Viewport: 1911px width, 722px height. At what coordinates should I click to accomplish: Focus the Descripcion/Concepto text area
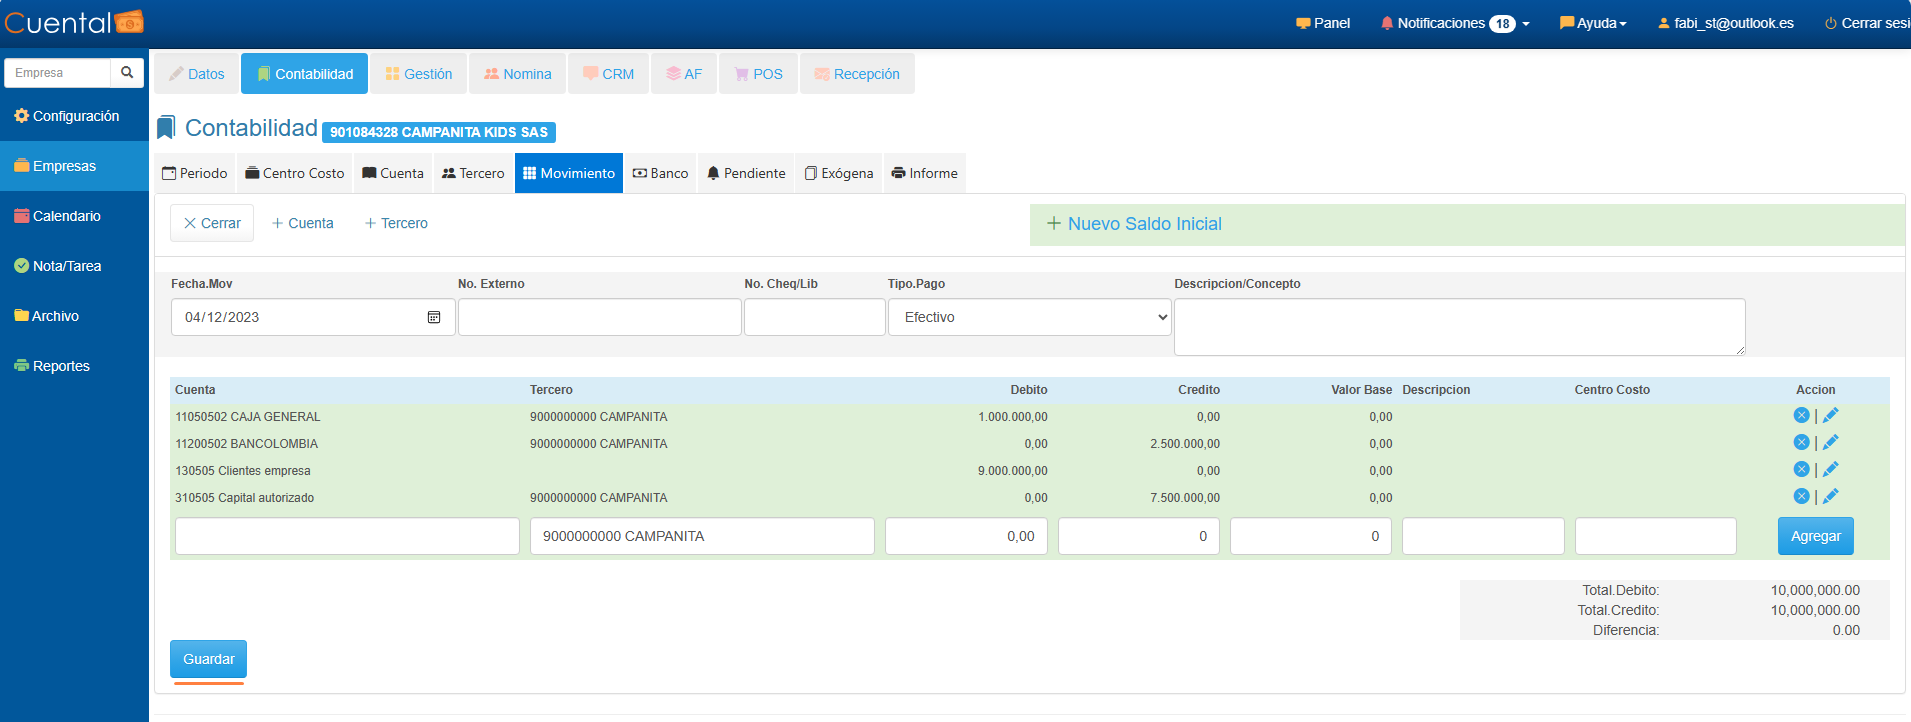[1458, 327]
